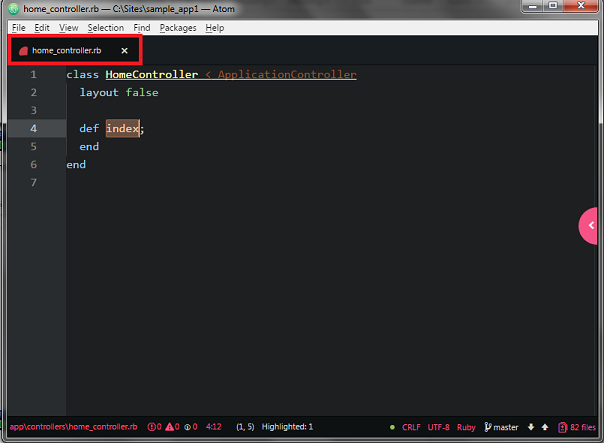The image size is (604, 443).
Task: Click the linter info count icon
Action: pos(187,427)
